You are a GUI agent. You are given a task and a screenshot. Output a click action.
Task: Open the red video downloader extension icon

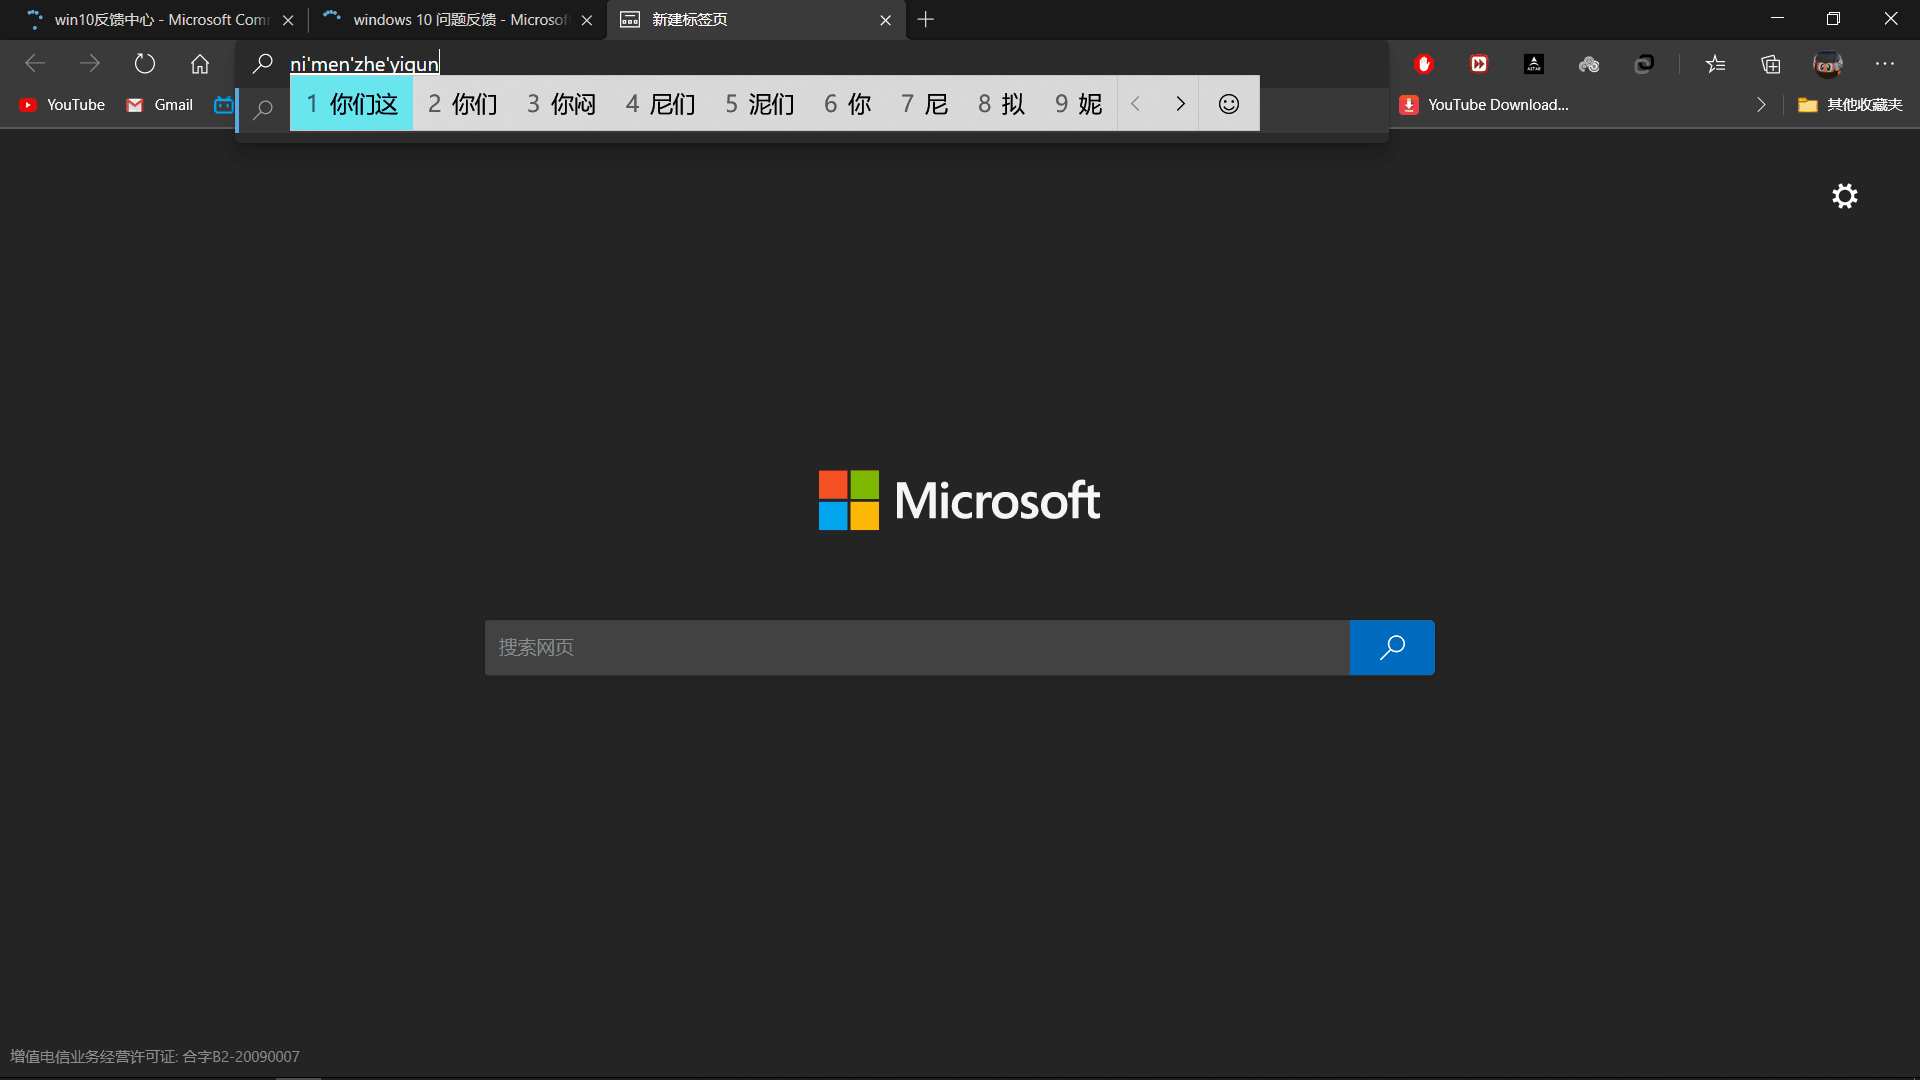(x=1479, y=64)
